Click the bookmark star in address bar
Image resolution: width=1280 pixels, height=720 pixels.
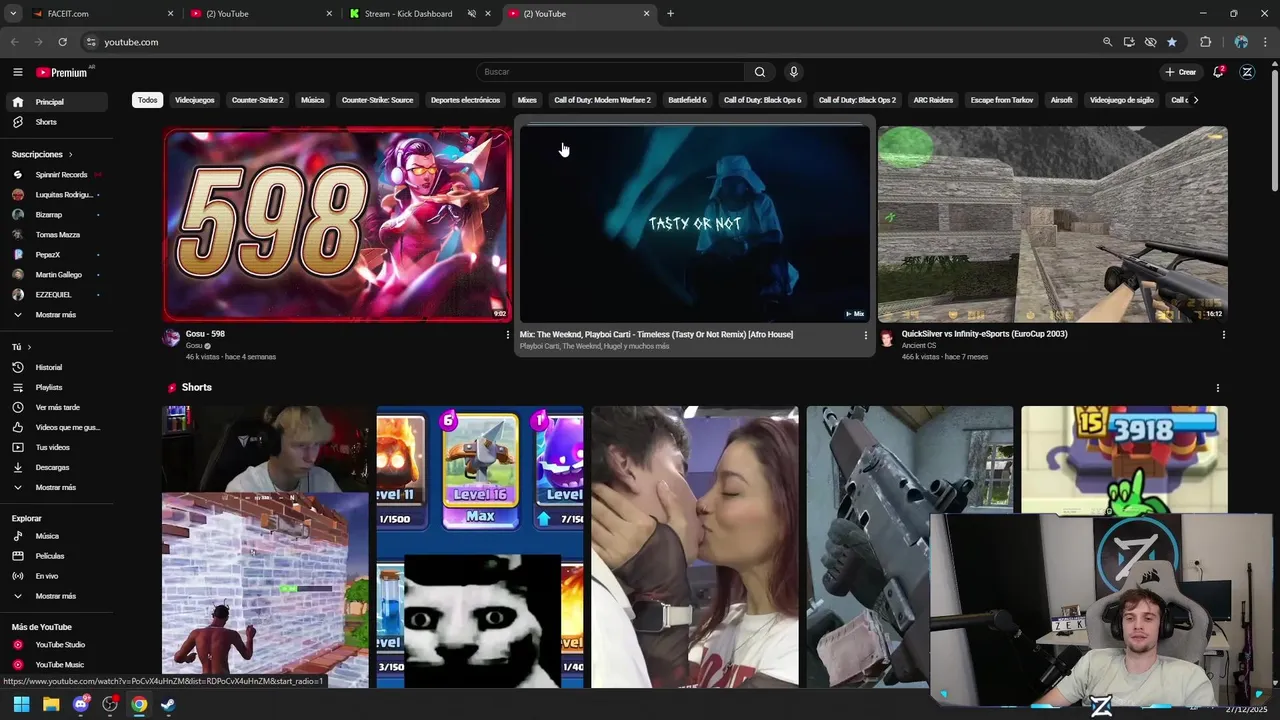click(x=1172, y=42)
